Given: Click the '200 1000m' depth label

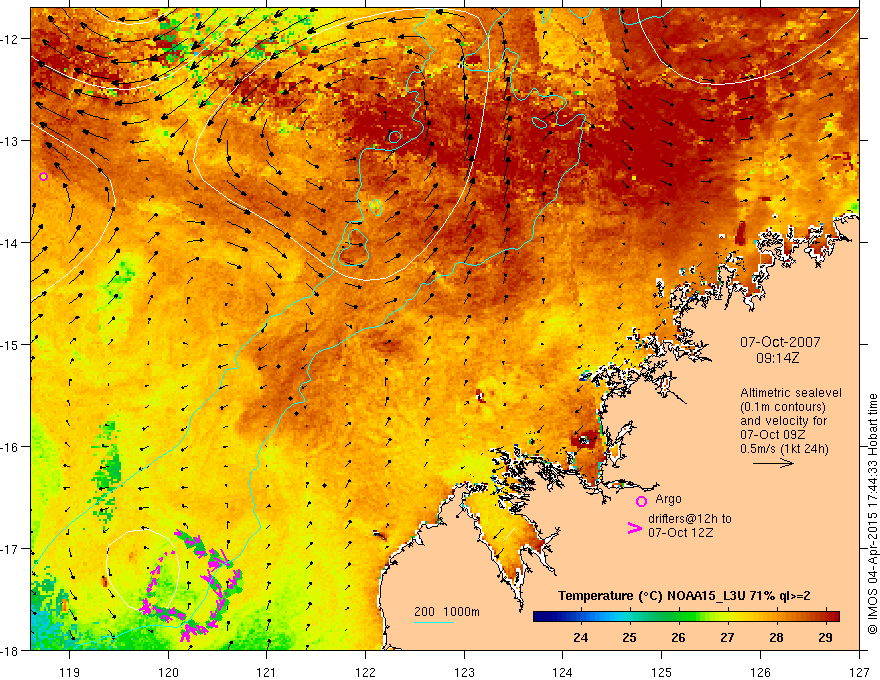Looking at the screenshot, I should point(447,612).
